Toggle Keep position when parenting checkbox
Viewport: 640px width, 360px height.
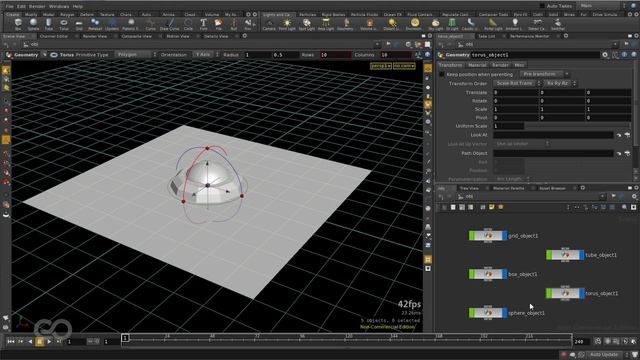click(x=442, y=74)
